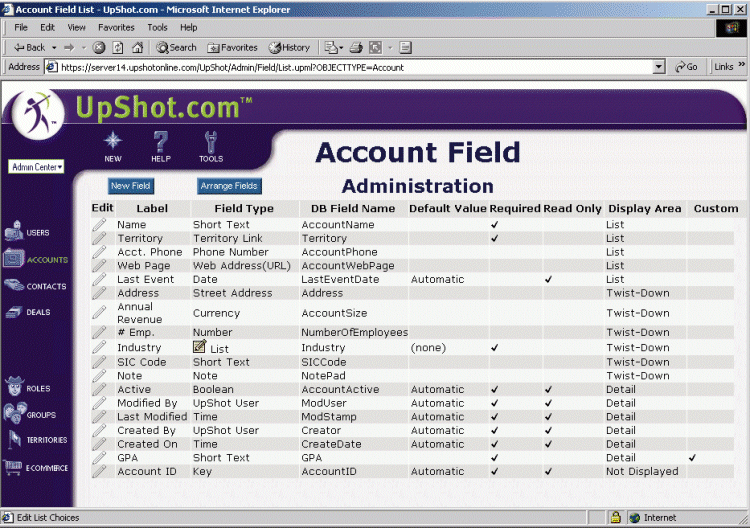
Task: Edit the Last Event field pencil
Action: coord(99,279)
